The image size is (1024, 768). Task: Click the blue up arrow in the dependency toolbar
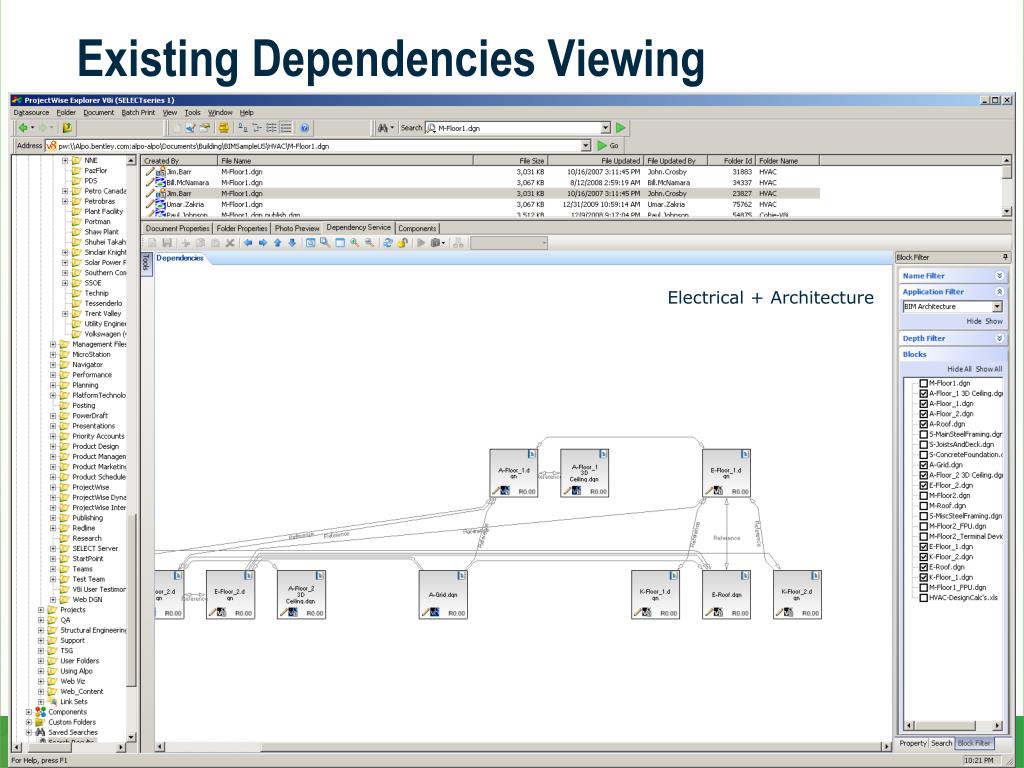pos(278,243)
